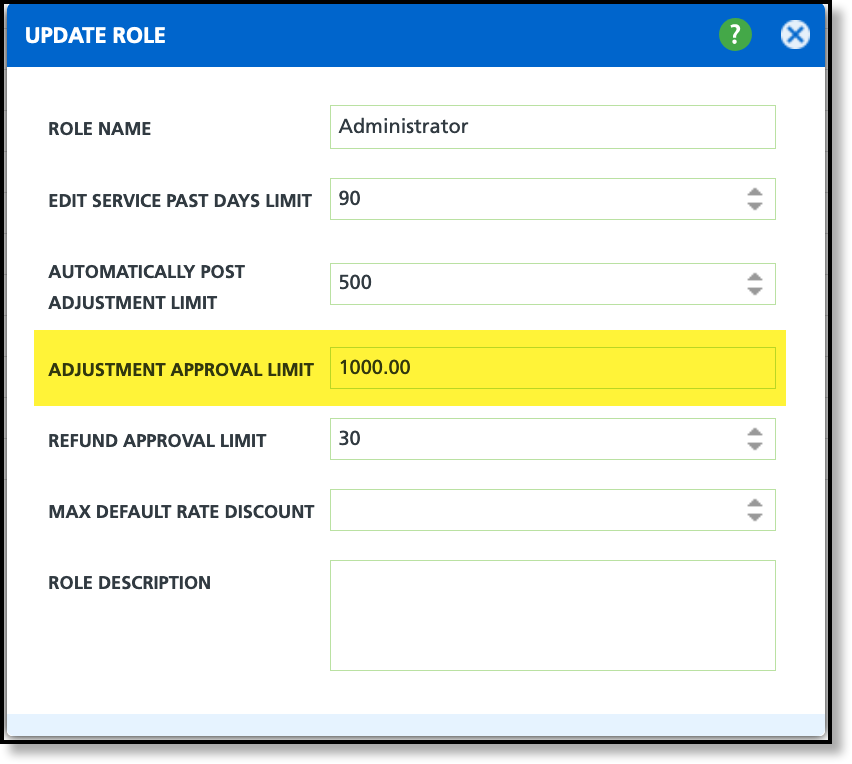The width and height of the screenshot is (852, 764).
Task: Click the Role Name input field
Action: click(553, 127)
